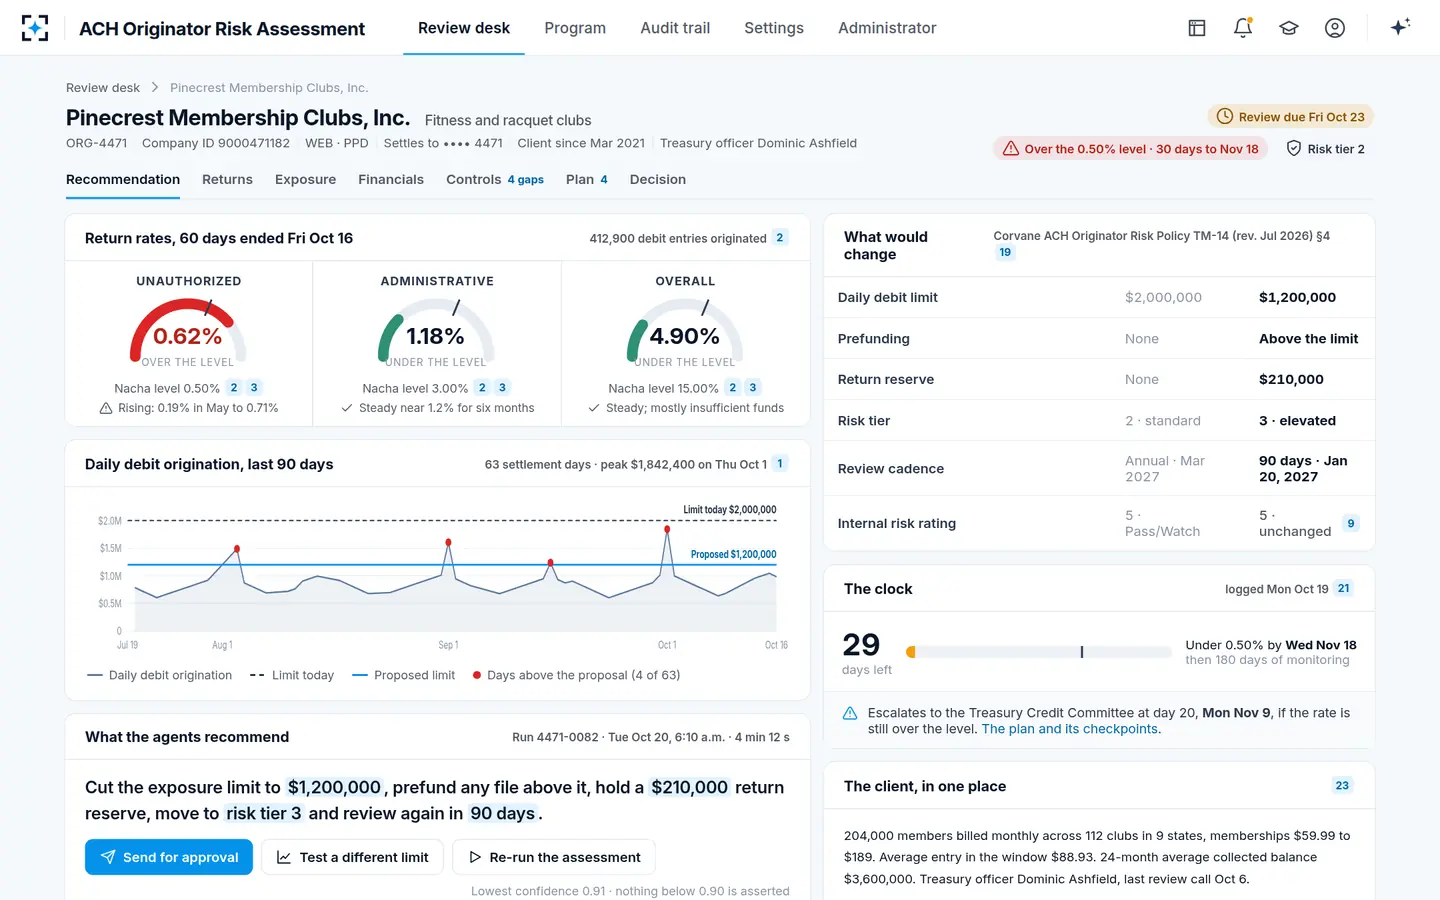This screenshot has width=1440, height=900.
Task: Click citation 3 next to Nacha level 15.00%
Action: 753,388
